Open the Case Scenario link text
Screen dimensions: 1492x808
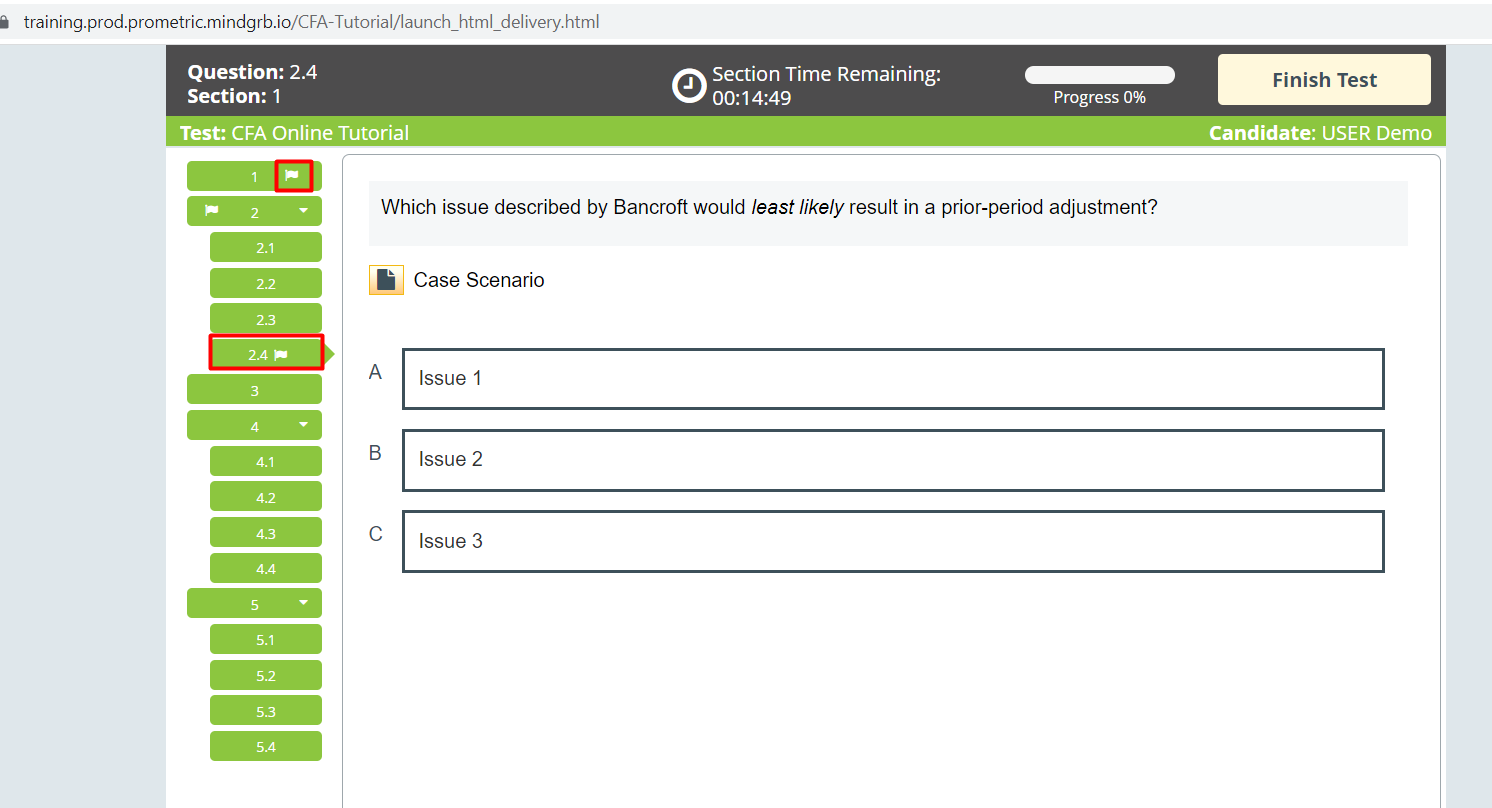(479, 280)
